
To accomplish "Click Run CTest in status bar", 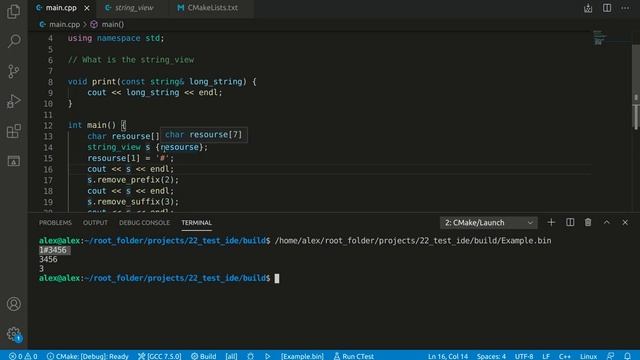I will [x=353, y=356].
